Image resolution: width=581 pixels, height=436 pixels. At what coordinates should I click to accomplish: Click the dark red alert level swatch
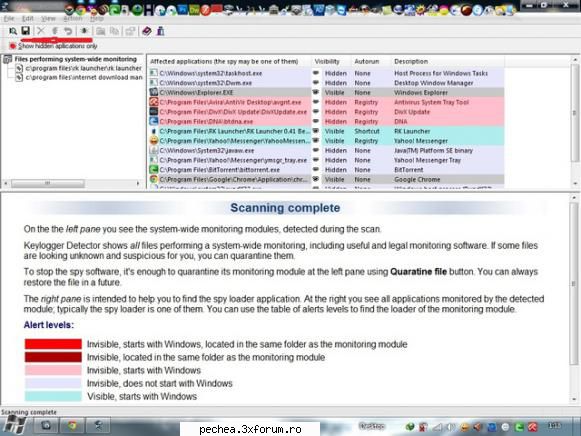click(x=53, y=357)
